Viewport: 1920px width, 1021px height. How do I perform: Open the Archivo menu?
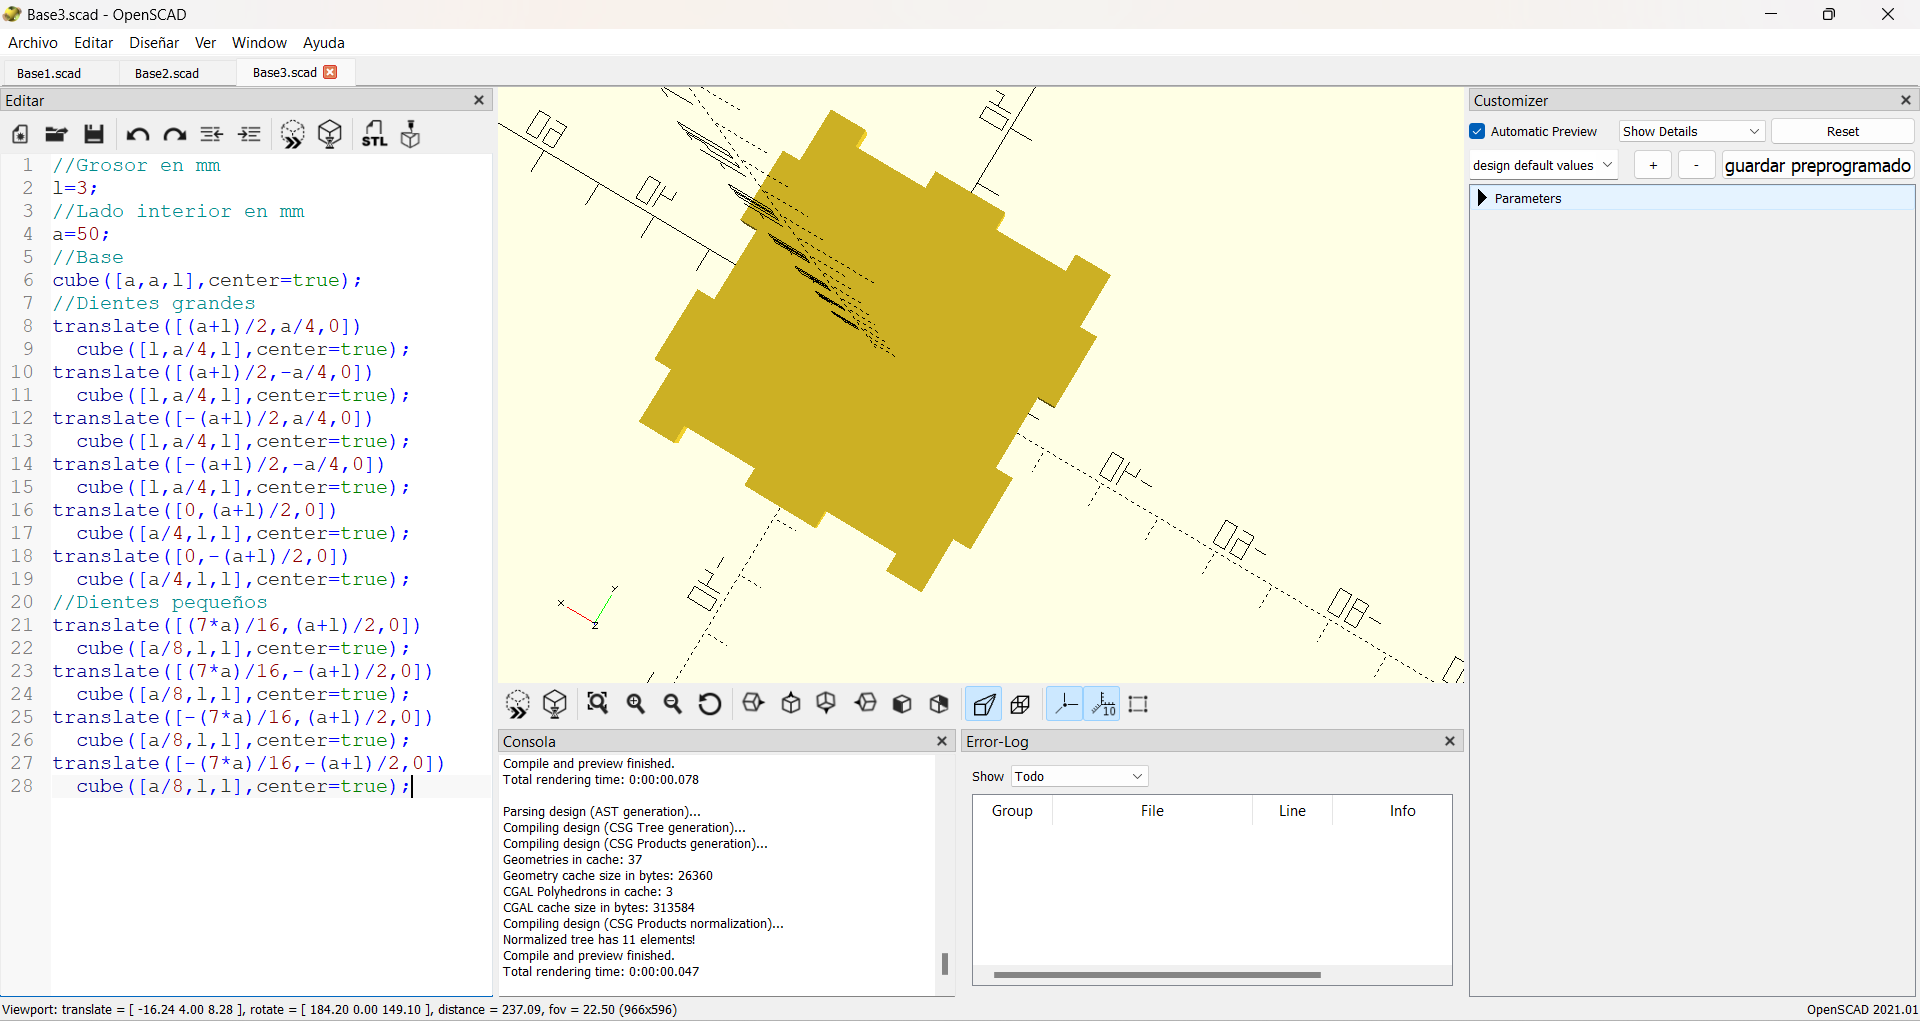point(33,43)
